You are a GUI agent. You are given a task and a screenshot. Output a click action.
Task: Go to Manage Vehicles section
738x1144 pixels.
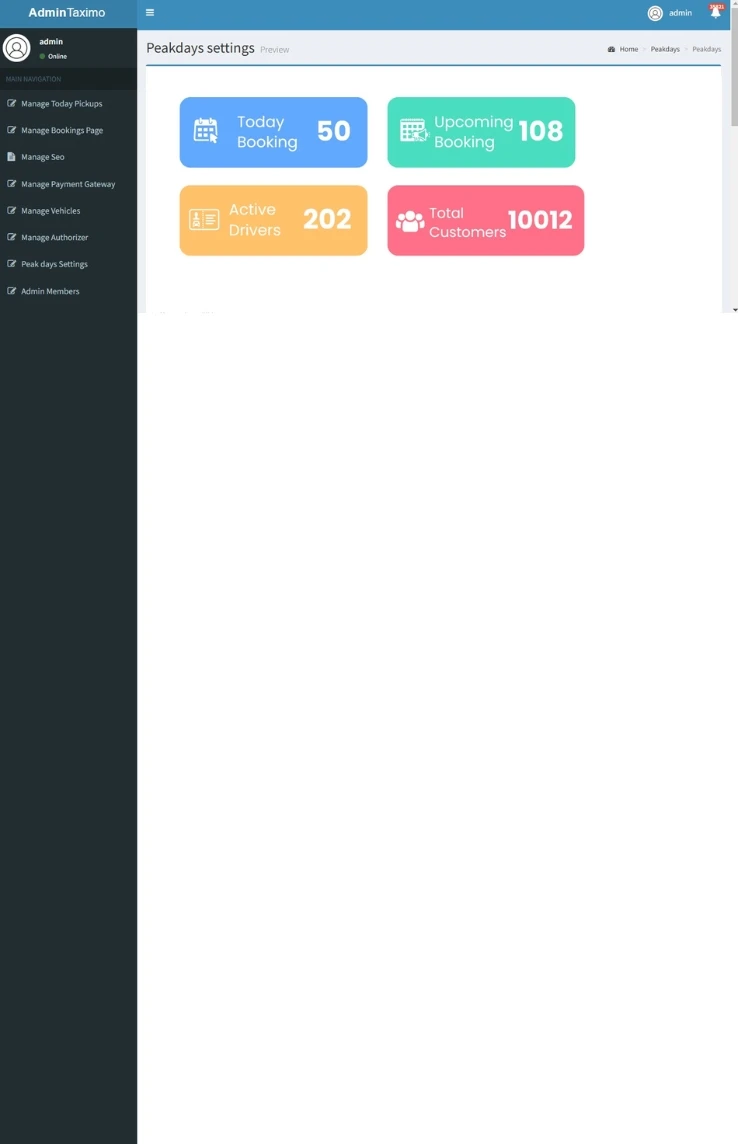pos(50,211)
